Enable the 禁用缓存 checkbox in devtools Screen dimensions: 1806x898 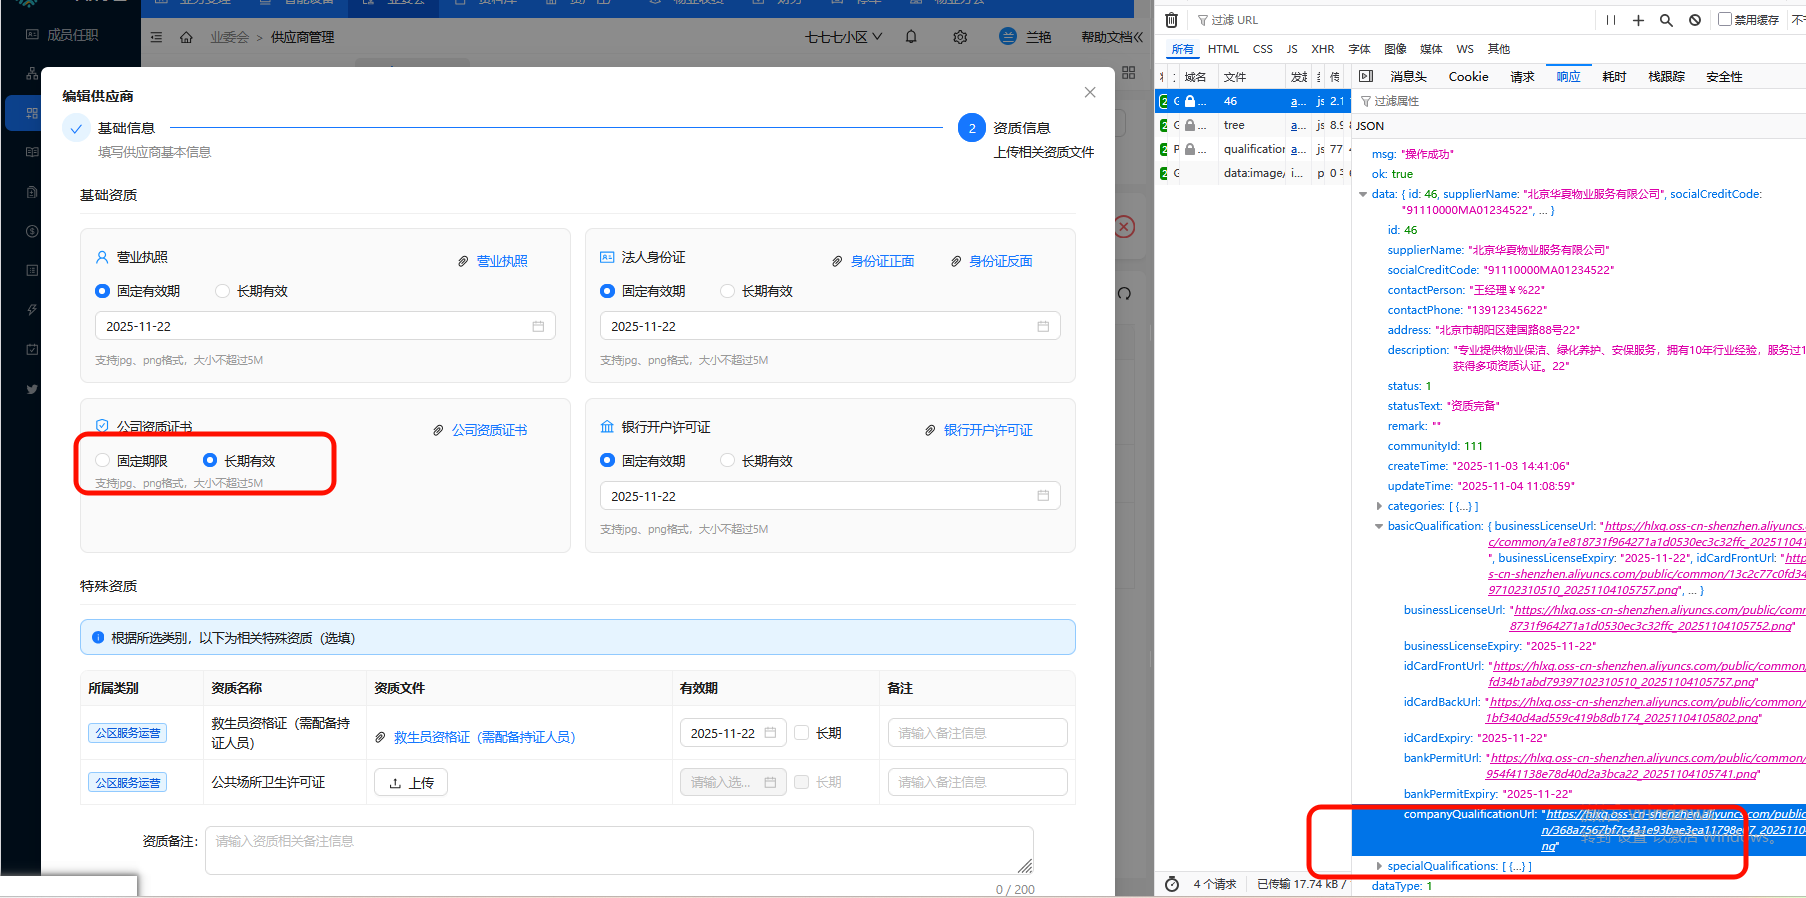tap(1725, 19)
